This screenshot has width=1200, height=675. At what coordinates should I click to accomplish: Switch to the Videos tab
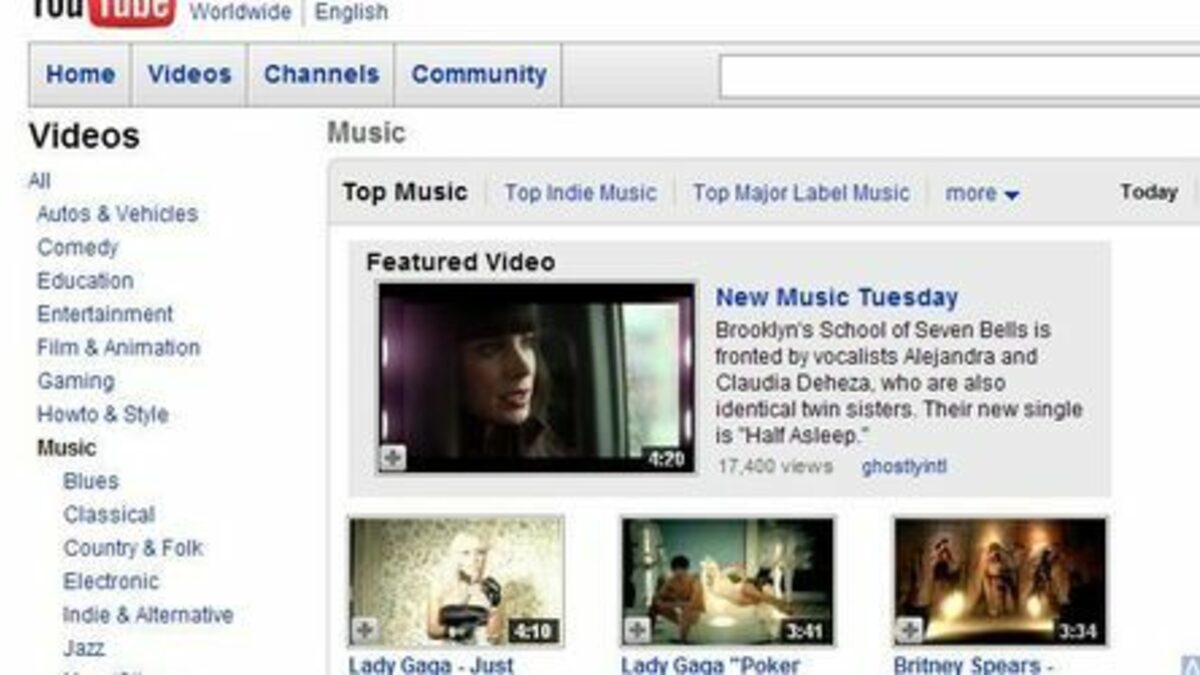coord(189,74)
